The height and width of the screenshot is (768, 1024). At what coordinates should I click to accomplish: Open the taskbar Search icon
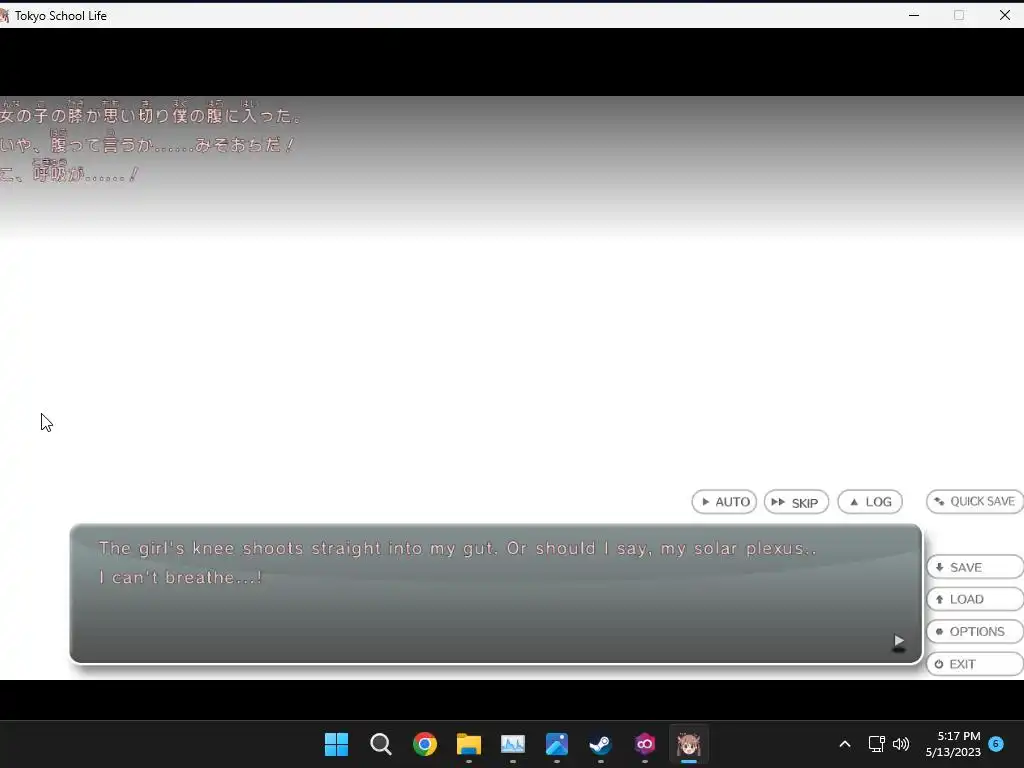[x=380, y=744]
